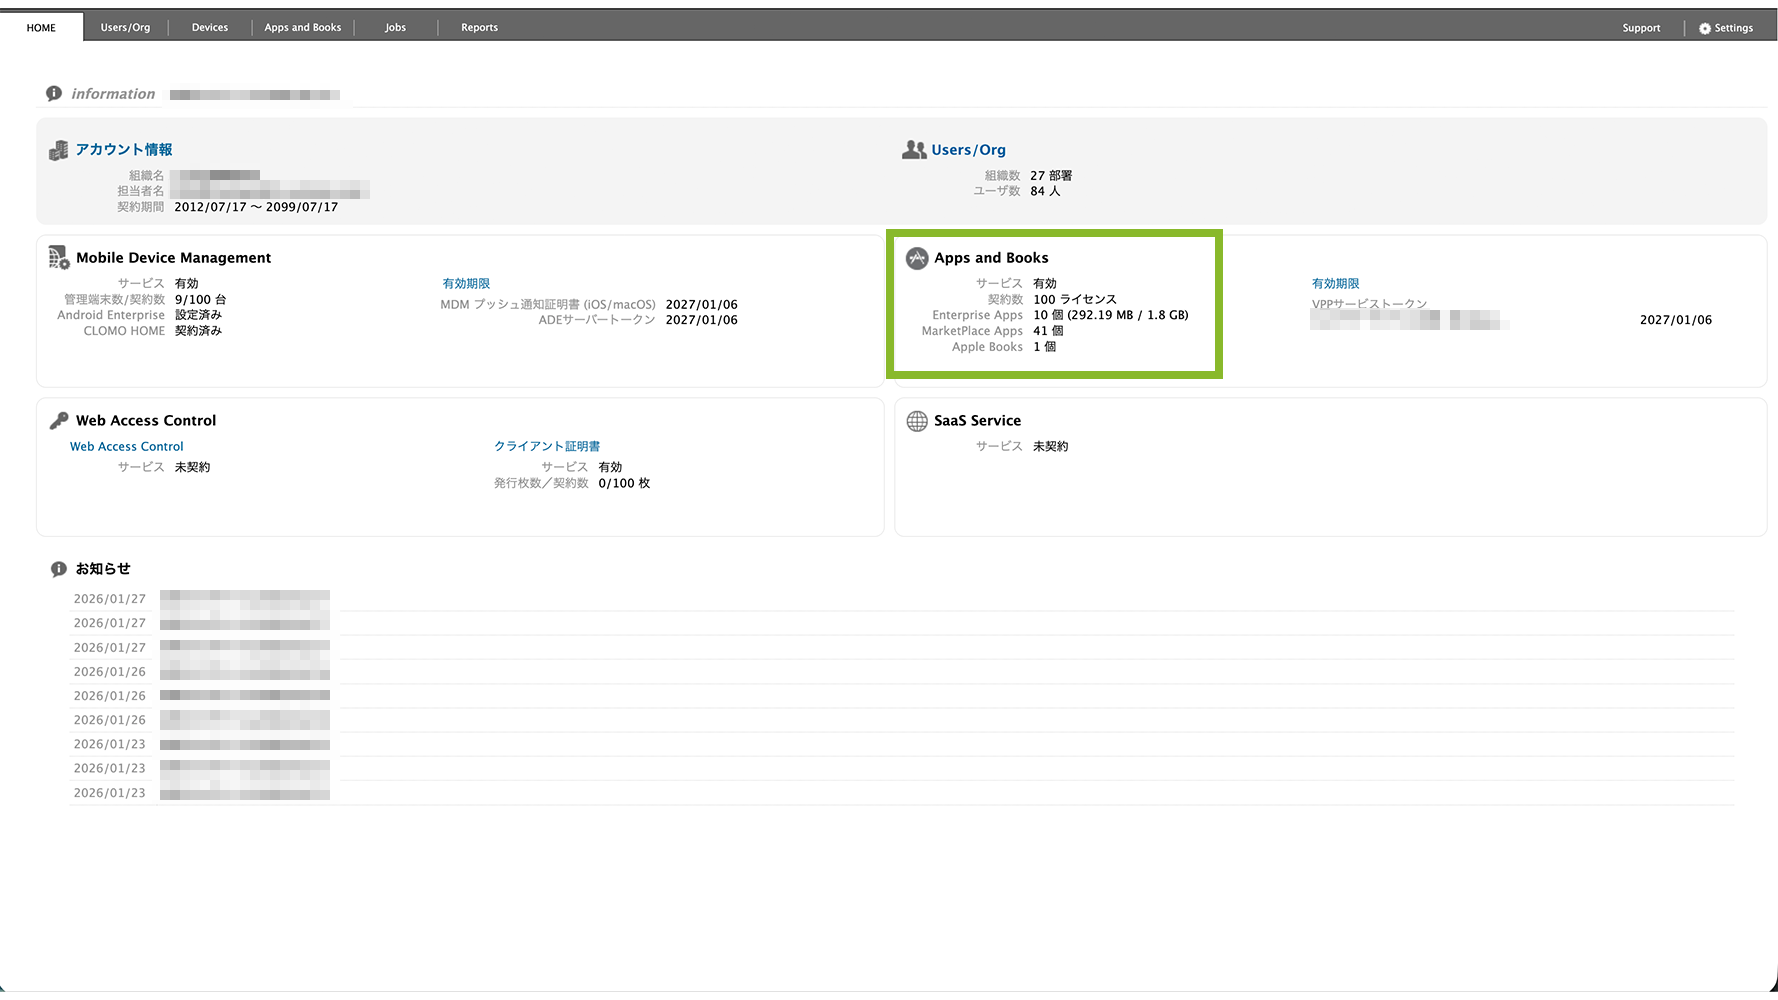Click the Mobile Device Management icon
1778x1000 pixels.
(58, 258)
